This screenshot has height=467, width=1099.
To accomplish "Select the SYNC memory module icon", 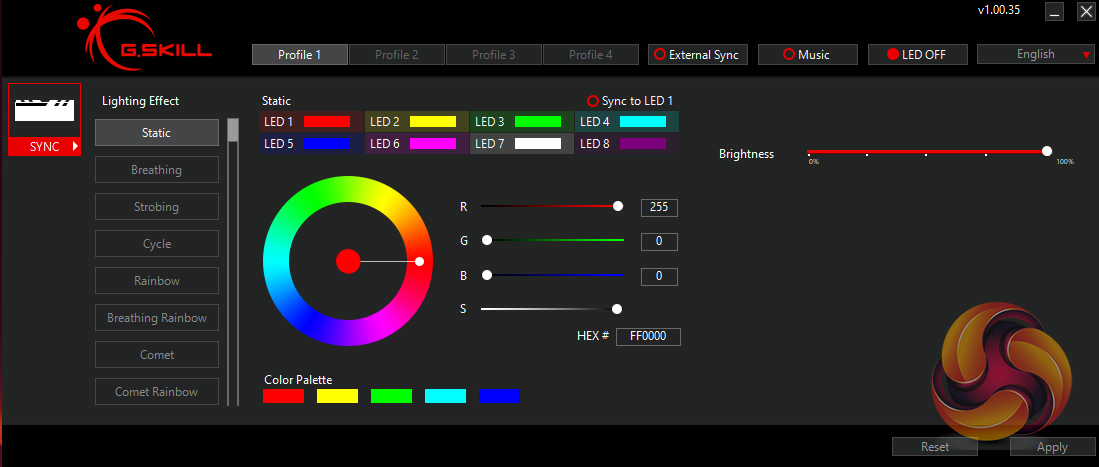I will (44, 119).
